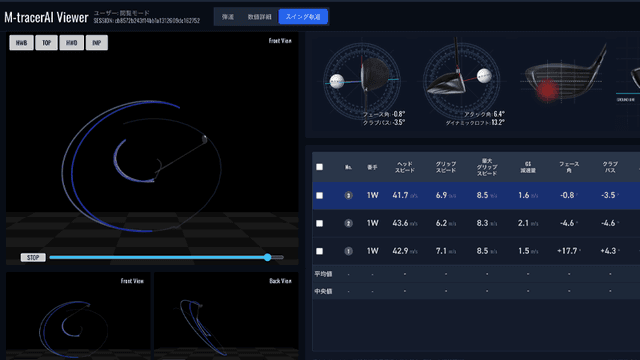The height and width of the screenshot is (360, 640).
Task: Click the 平均値 row label
Action: point(323,274)
